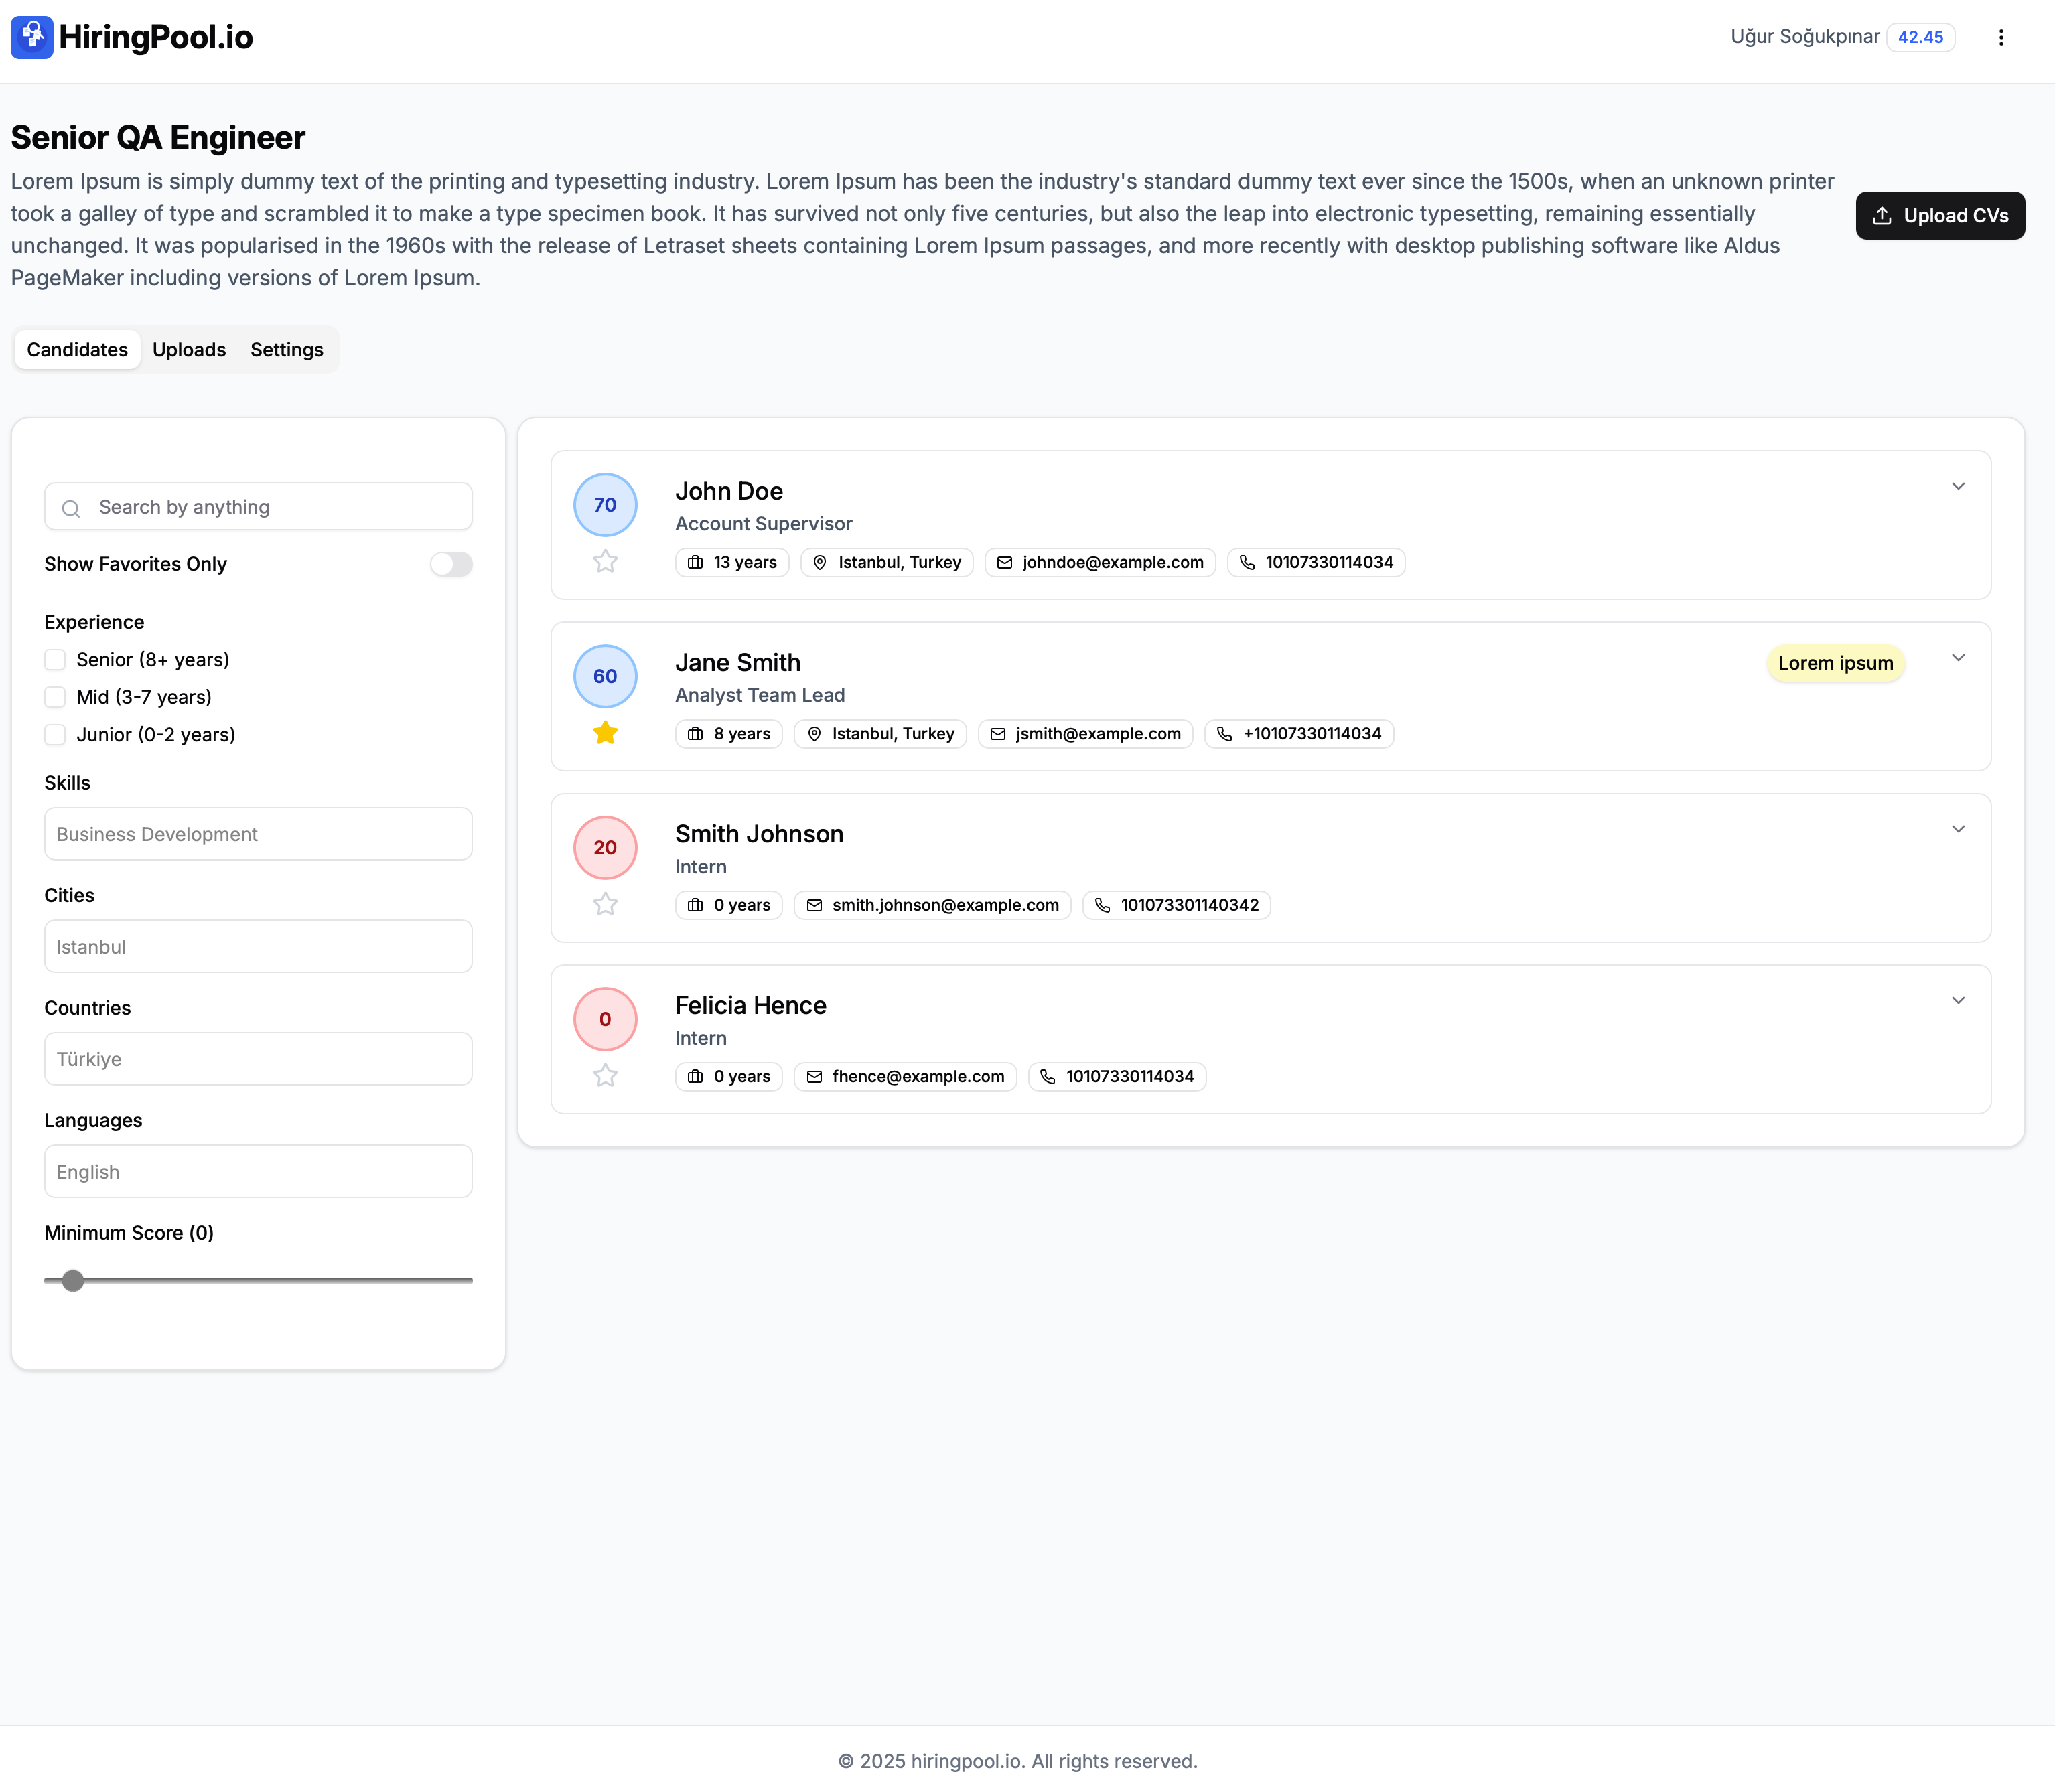The height and width of the screenshot is (1792, 2055).
Task: Favorite John Doe with the star icon
Action: point(605,561)
